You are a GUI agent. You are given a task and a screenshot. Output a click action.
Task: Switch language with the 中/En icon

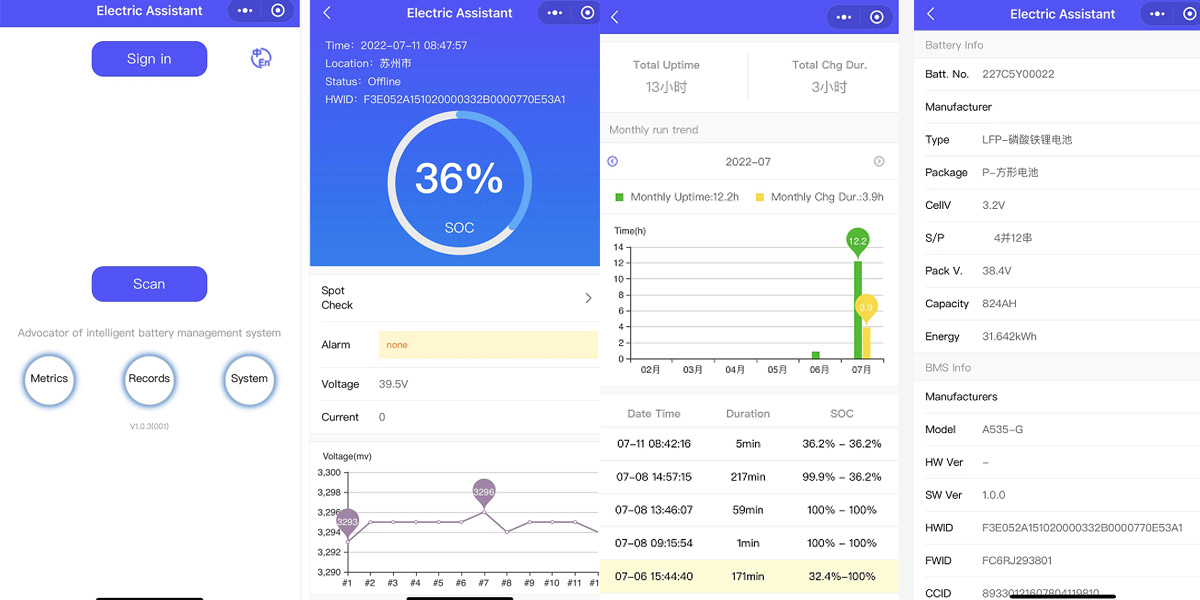261,59
